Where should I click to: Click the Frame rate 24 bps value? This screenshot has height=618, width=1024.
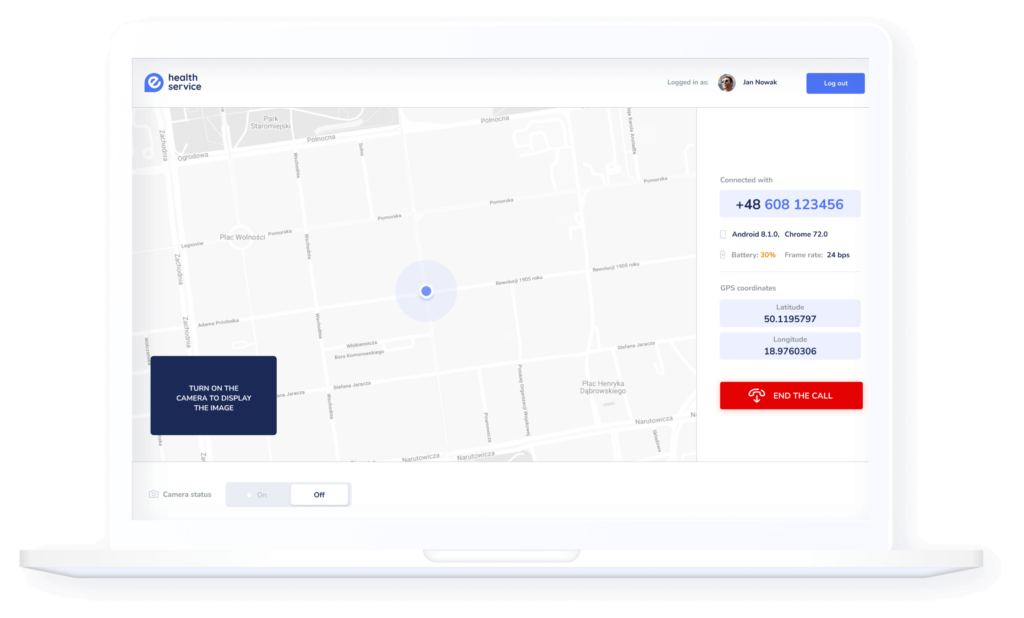(x=838, y=255)
